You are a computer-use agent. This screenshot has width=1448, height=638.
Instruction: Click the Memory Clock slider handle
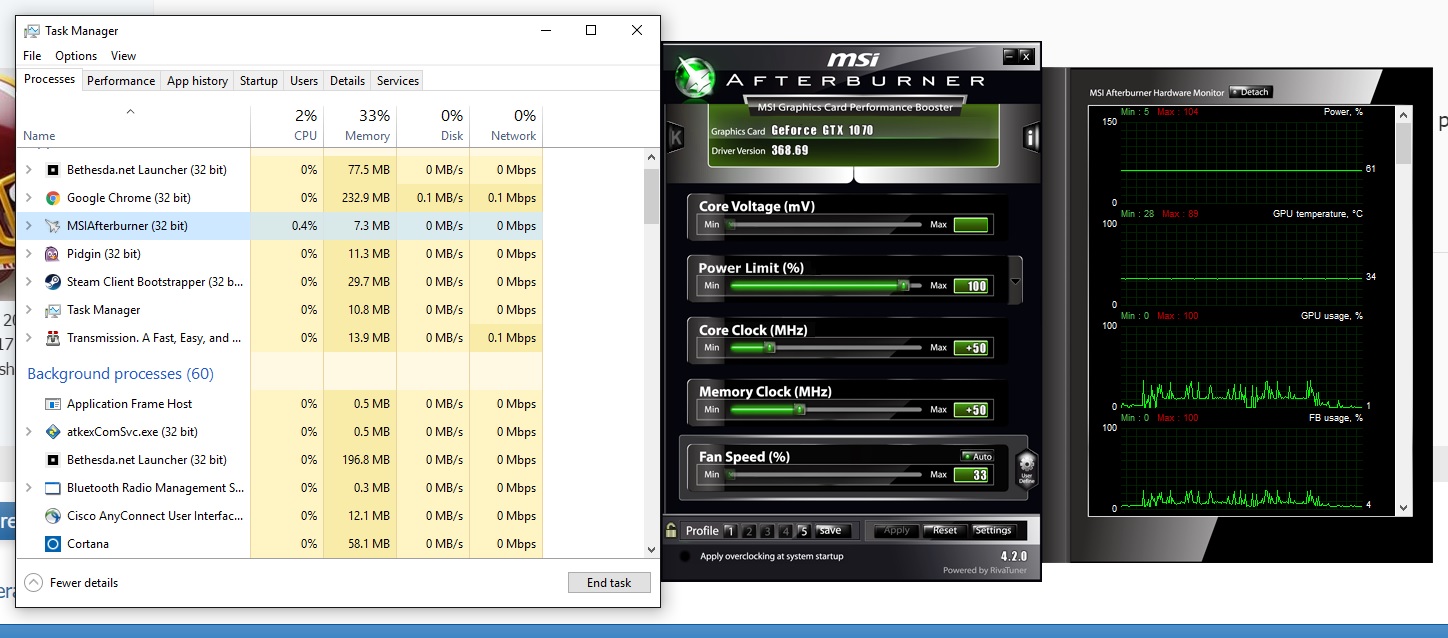[799, 410]
